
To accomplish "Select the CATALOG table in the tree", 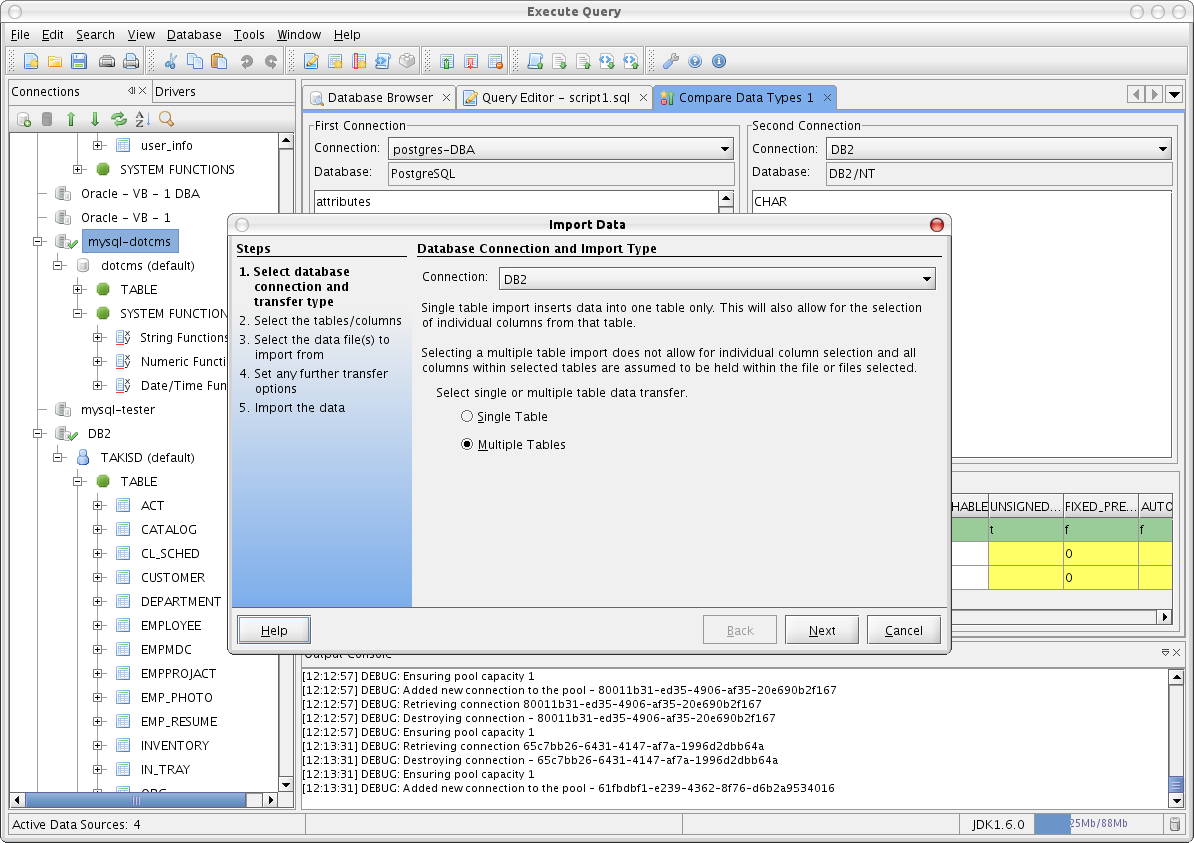I will pyautogui.click(x=168, y=529).
